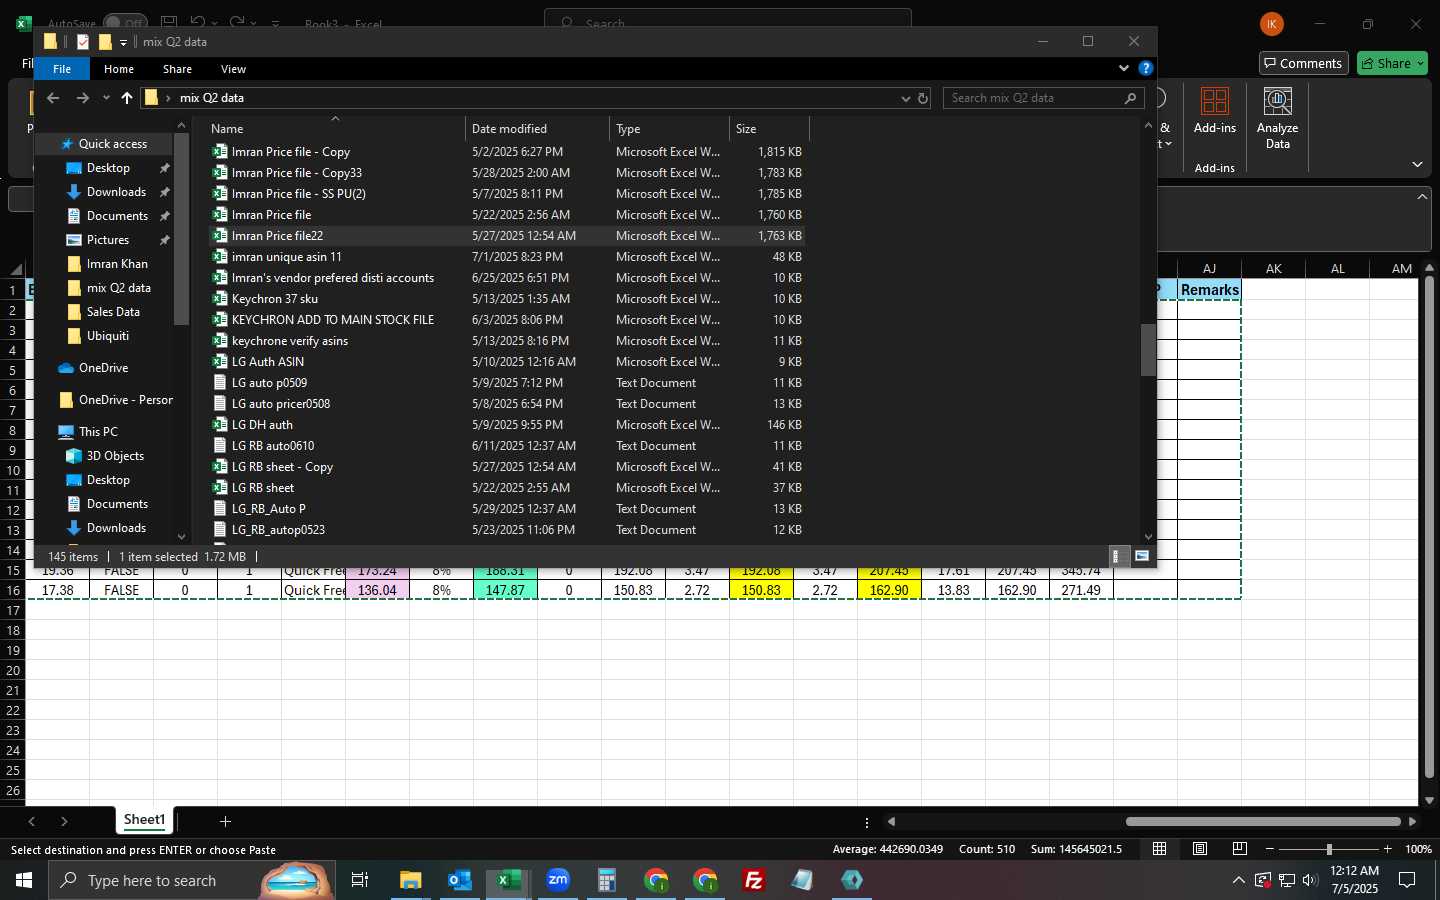Screen dimensions: 1440x900
Task: Select Quick access in navigation pane
Action: pos(112,144)
